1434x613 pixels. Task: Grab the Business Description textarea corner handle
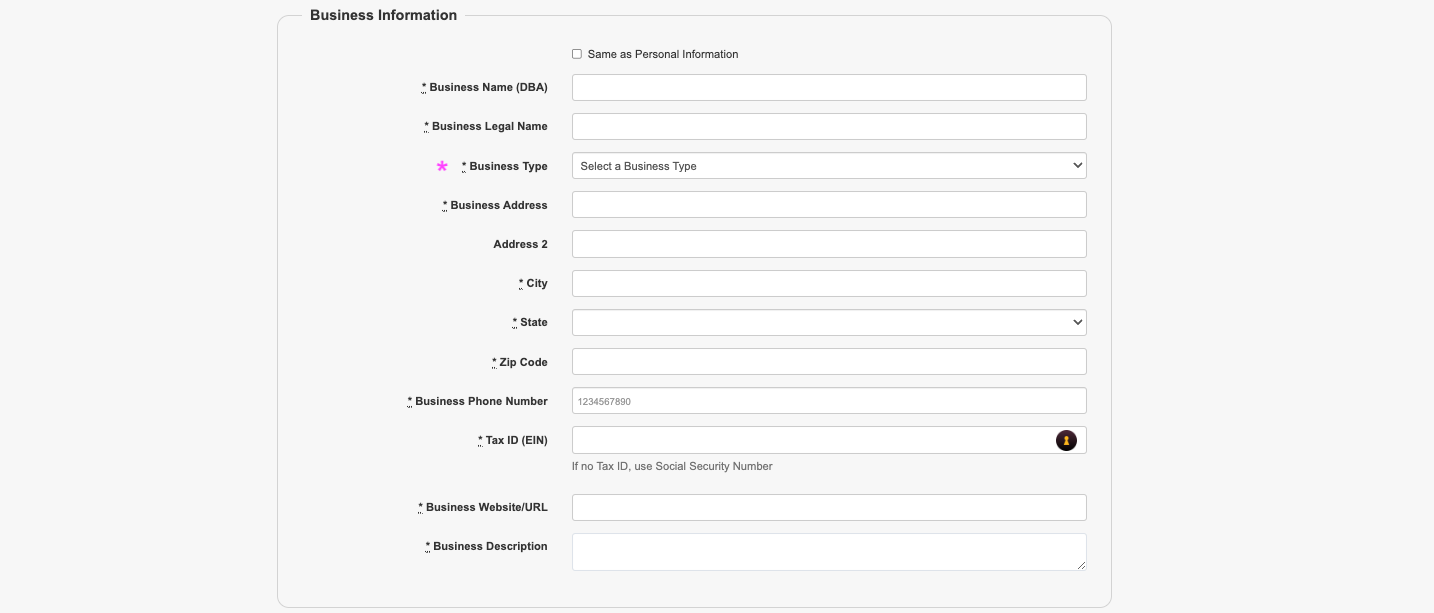pos(1080,565)
